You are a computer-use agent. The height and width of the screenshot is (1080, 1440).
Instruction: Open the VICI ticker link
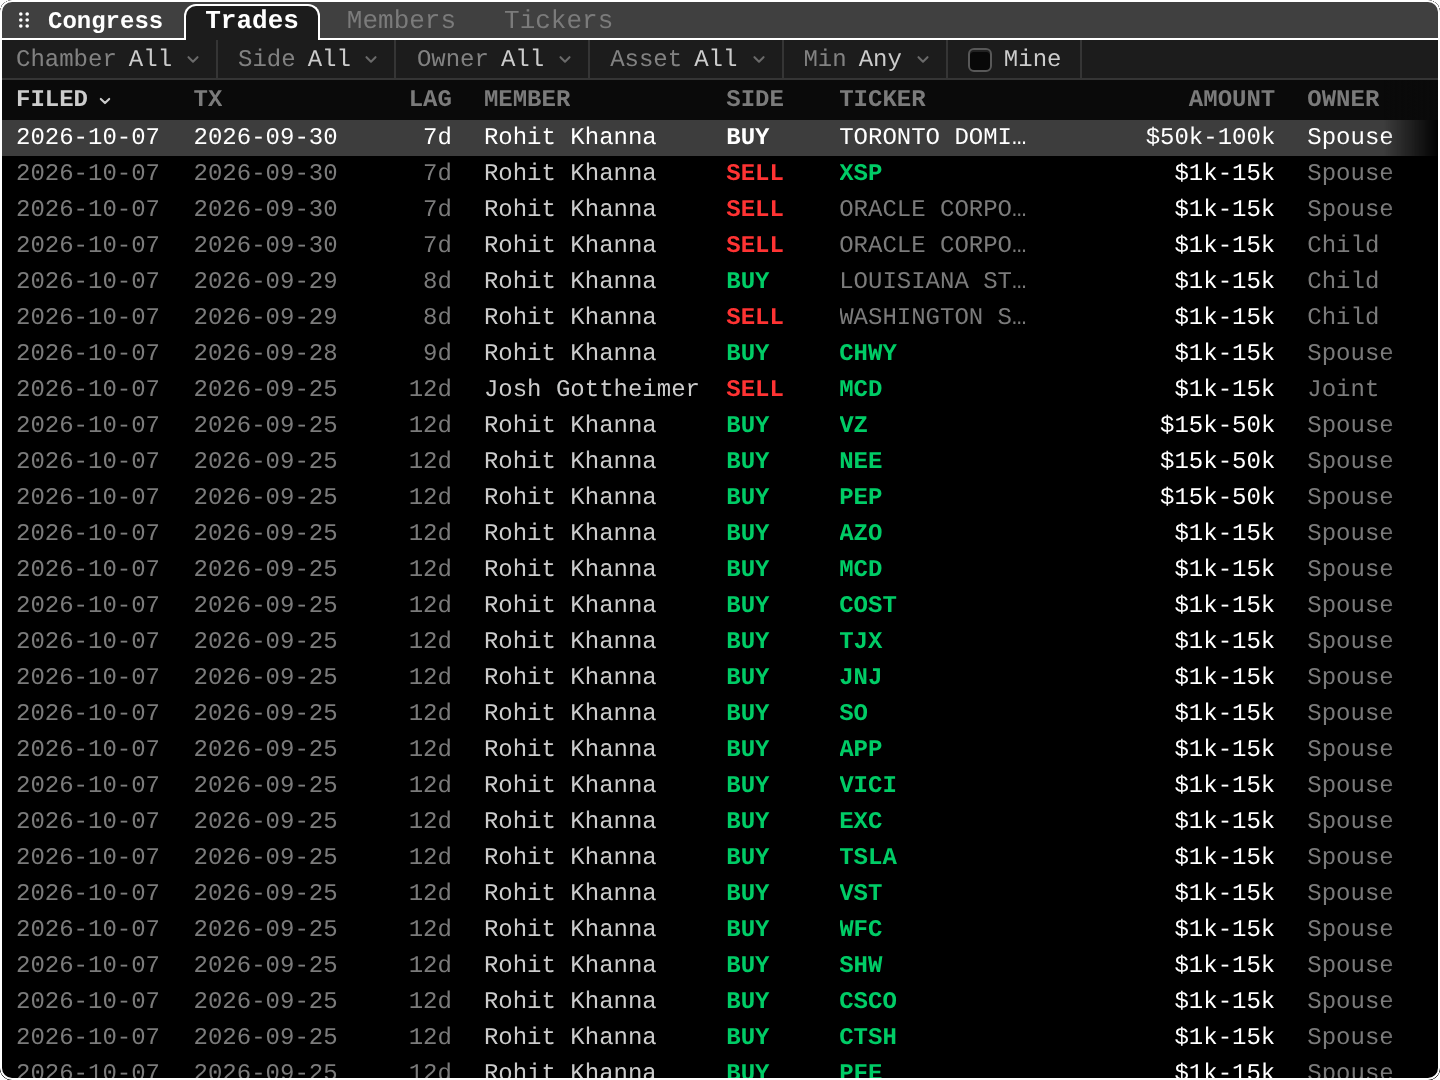pyautogui.click(x=868, y=785)
